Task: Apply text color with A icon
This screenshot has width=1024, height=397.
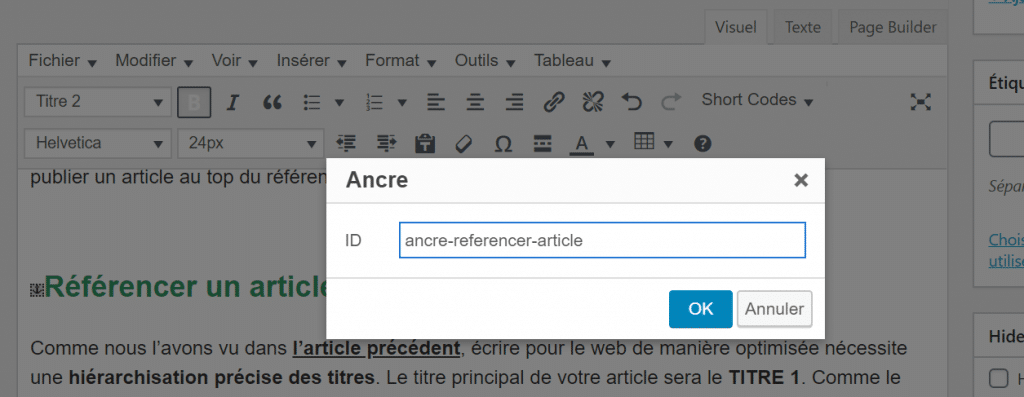Action: (581, 143)
